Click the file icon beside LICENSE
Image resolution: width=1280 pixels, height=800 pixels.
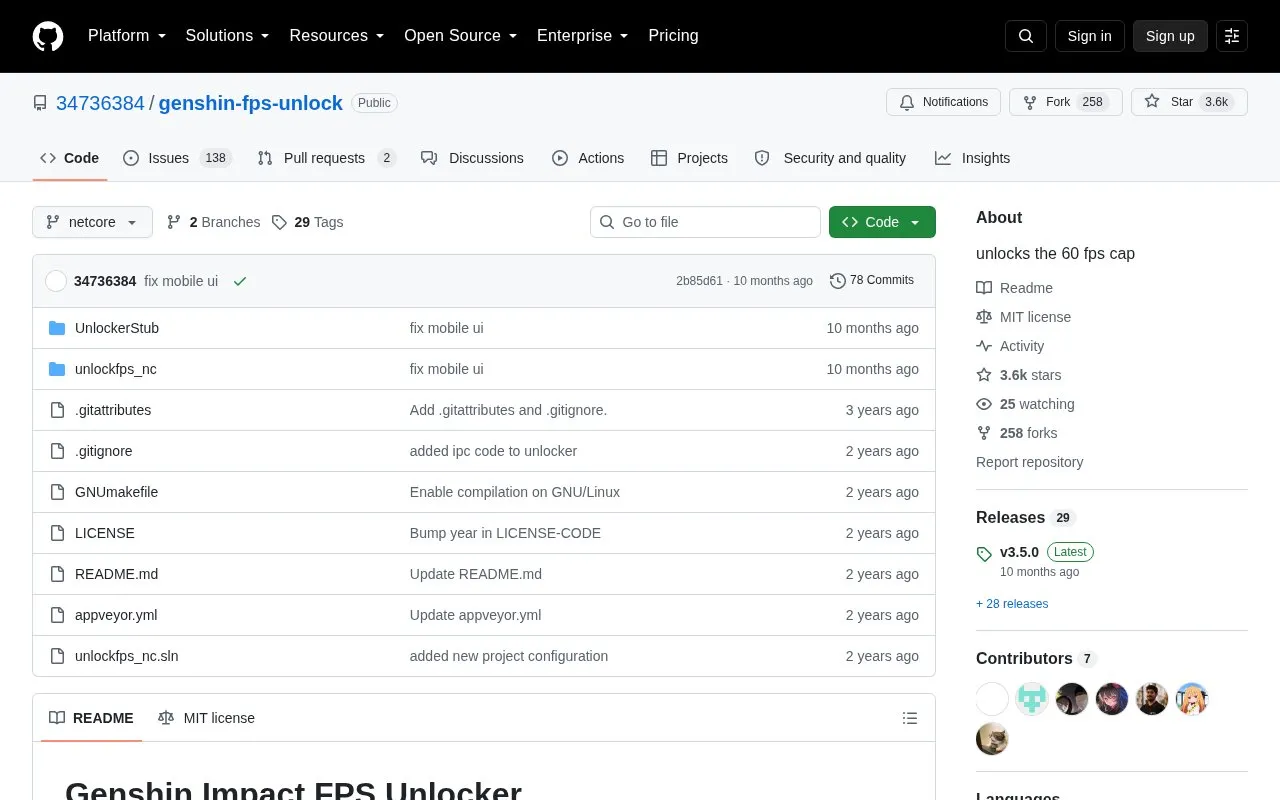[57, 533]
